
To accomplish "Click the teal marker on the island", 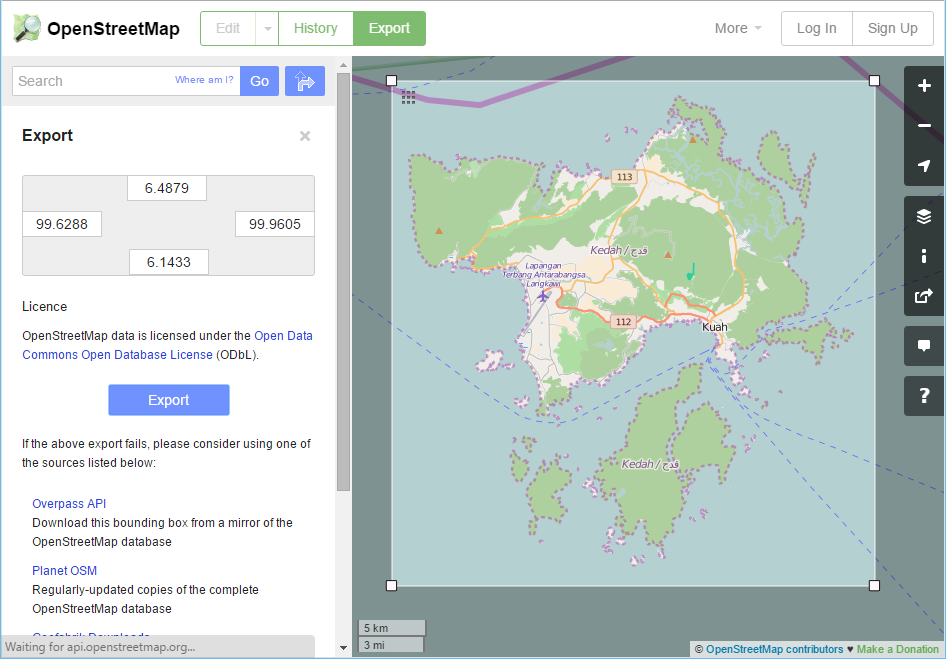I will pos(691,272).
